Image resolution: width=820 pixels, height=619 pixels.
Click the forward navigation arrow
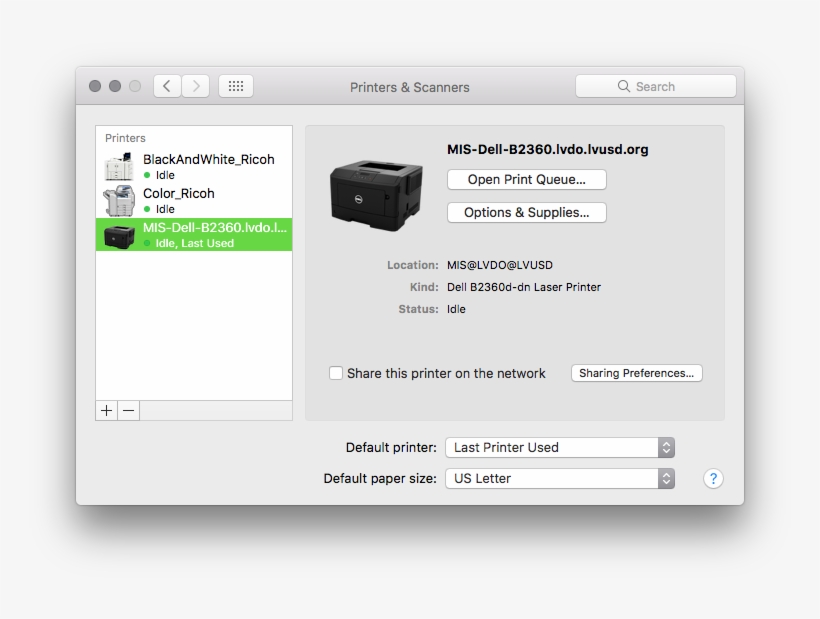[x=196, y=87]
